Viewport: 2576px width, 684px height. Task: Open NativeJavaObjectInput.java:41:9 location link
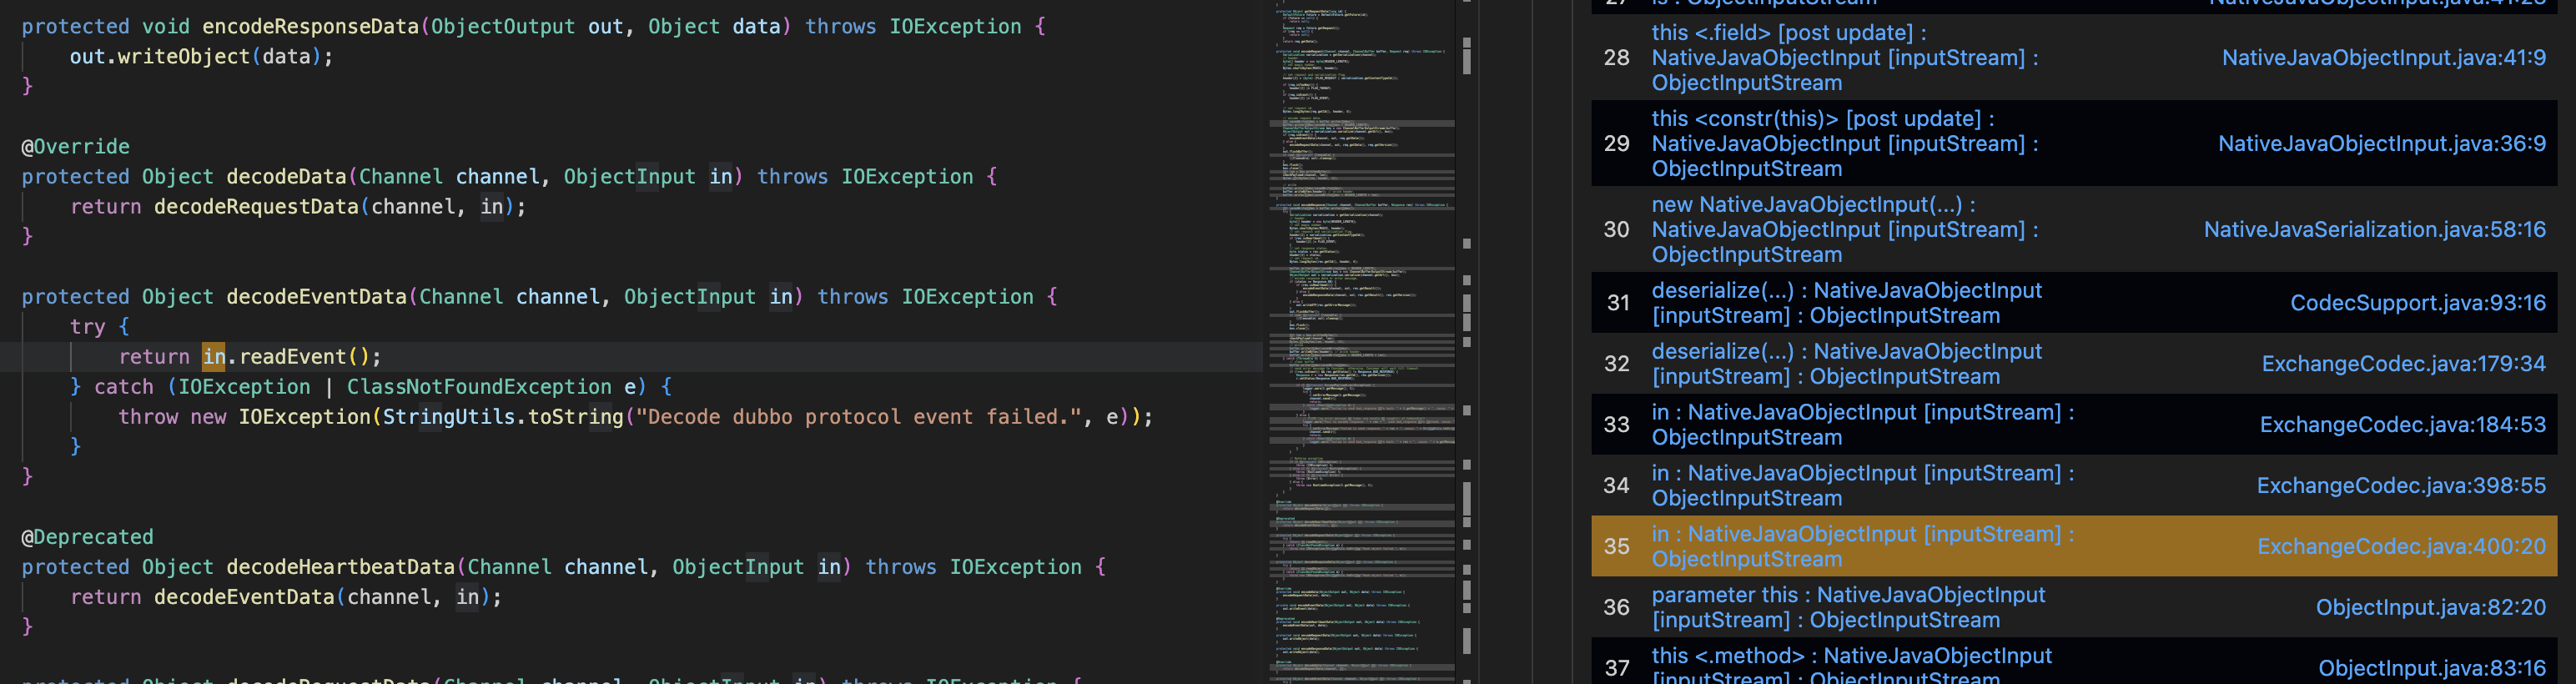pos(2384,58)
